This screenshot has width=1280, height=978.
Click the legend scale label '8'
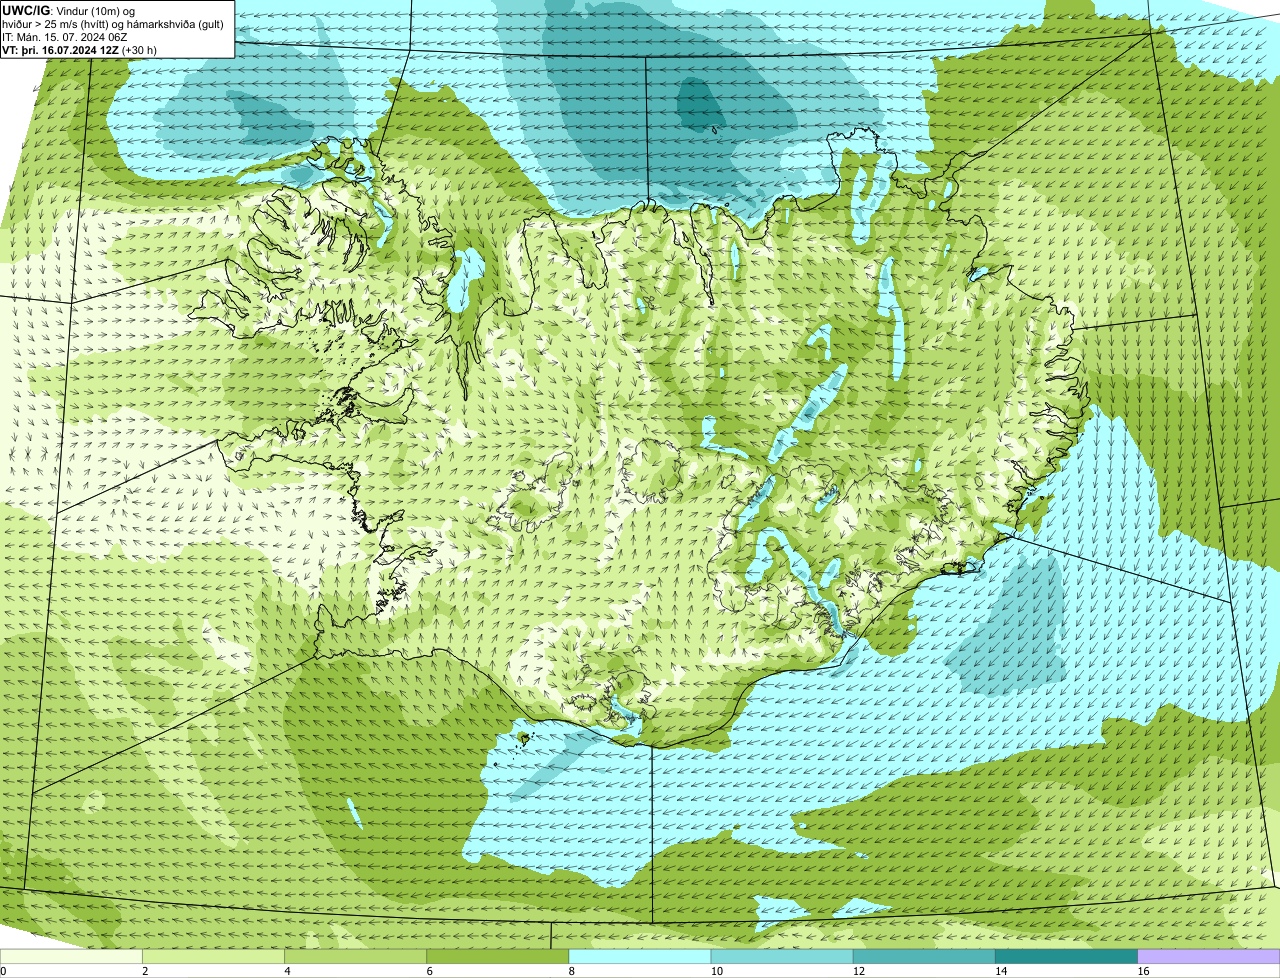tap(571, 971)
